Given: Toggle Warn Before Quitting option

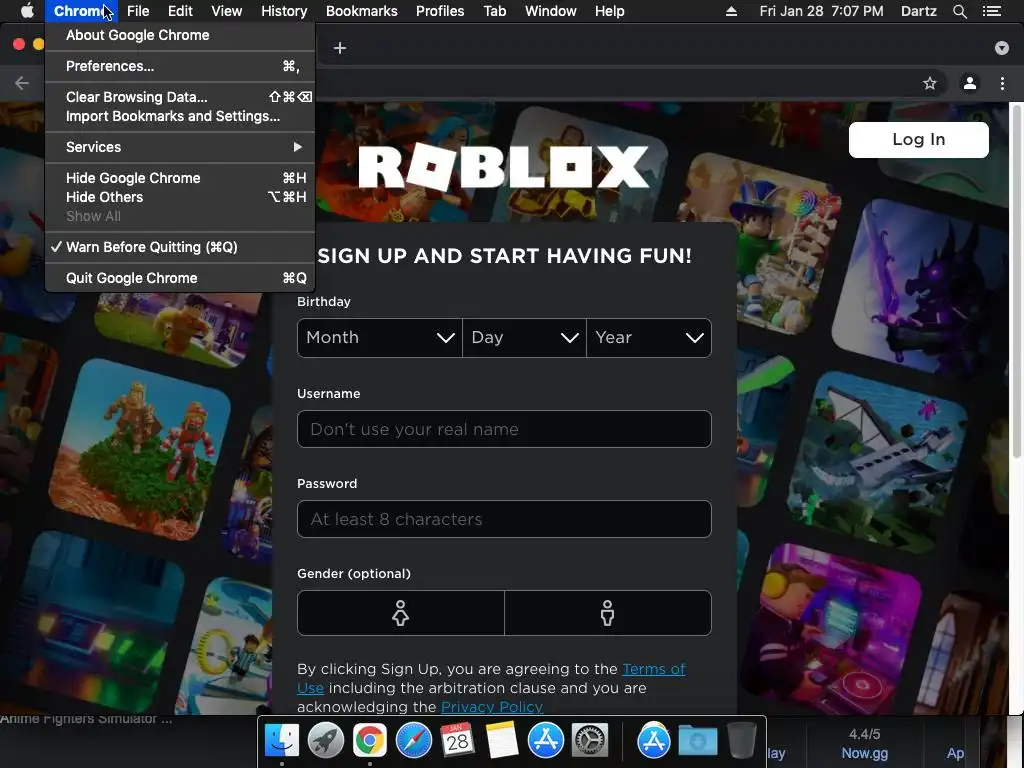Looking at the screenshot, I should point(180,247).
